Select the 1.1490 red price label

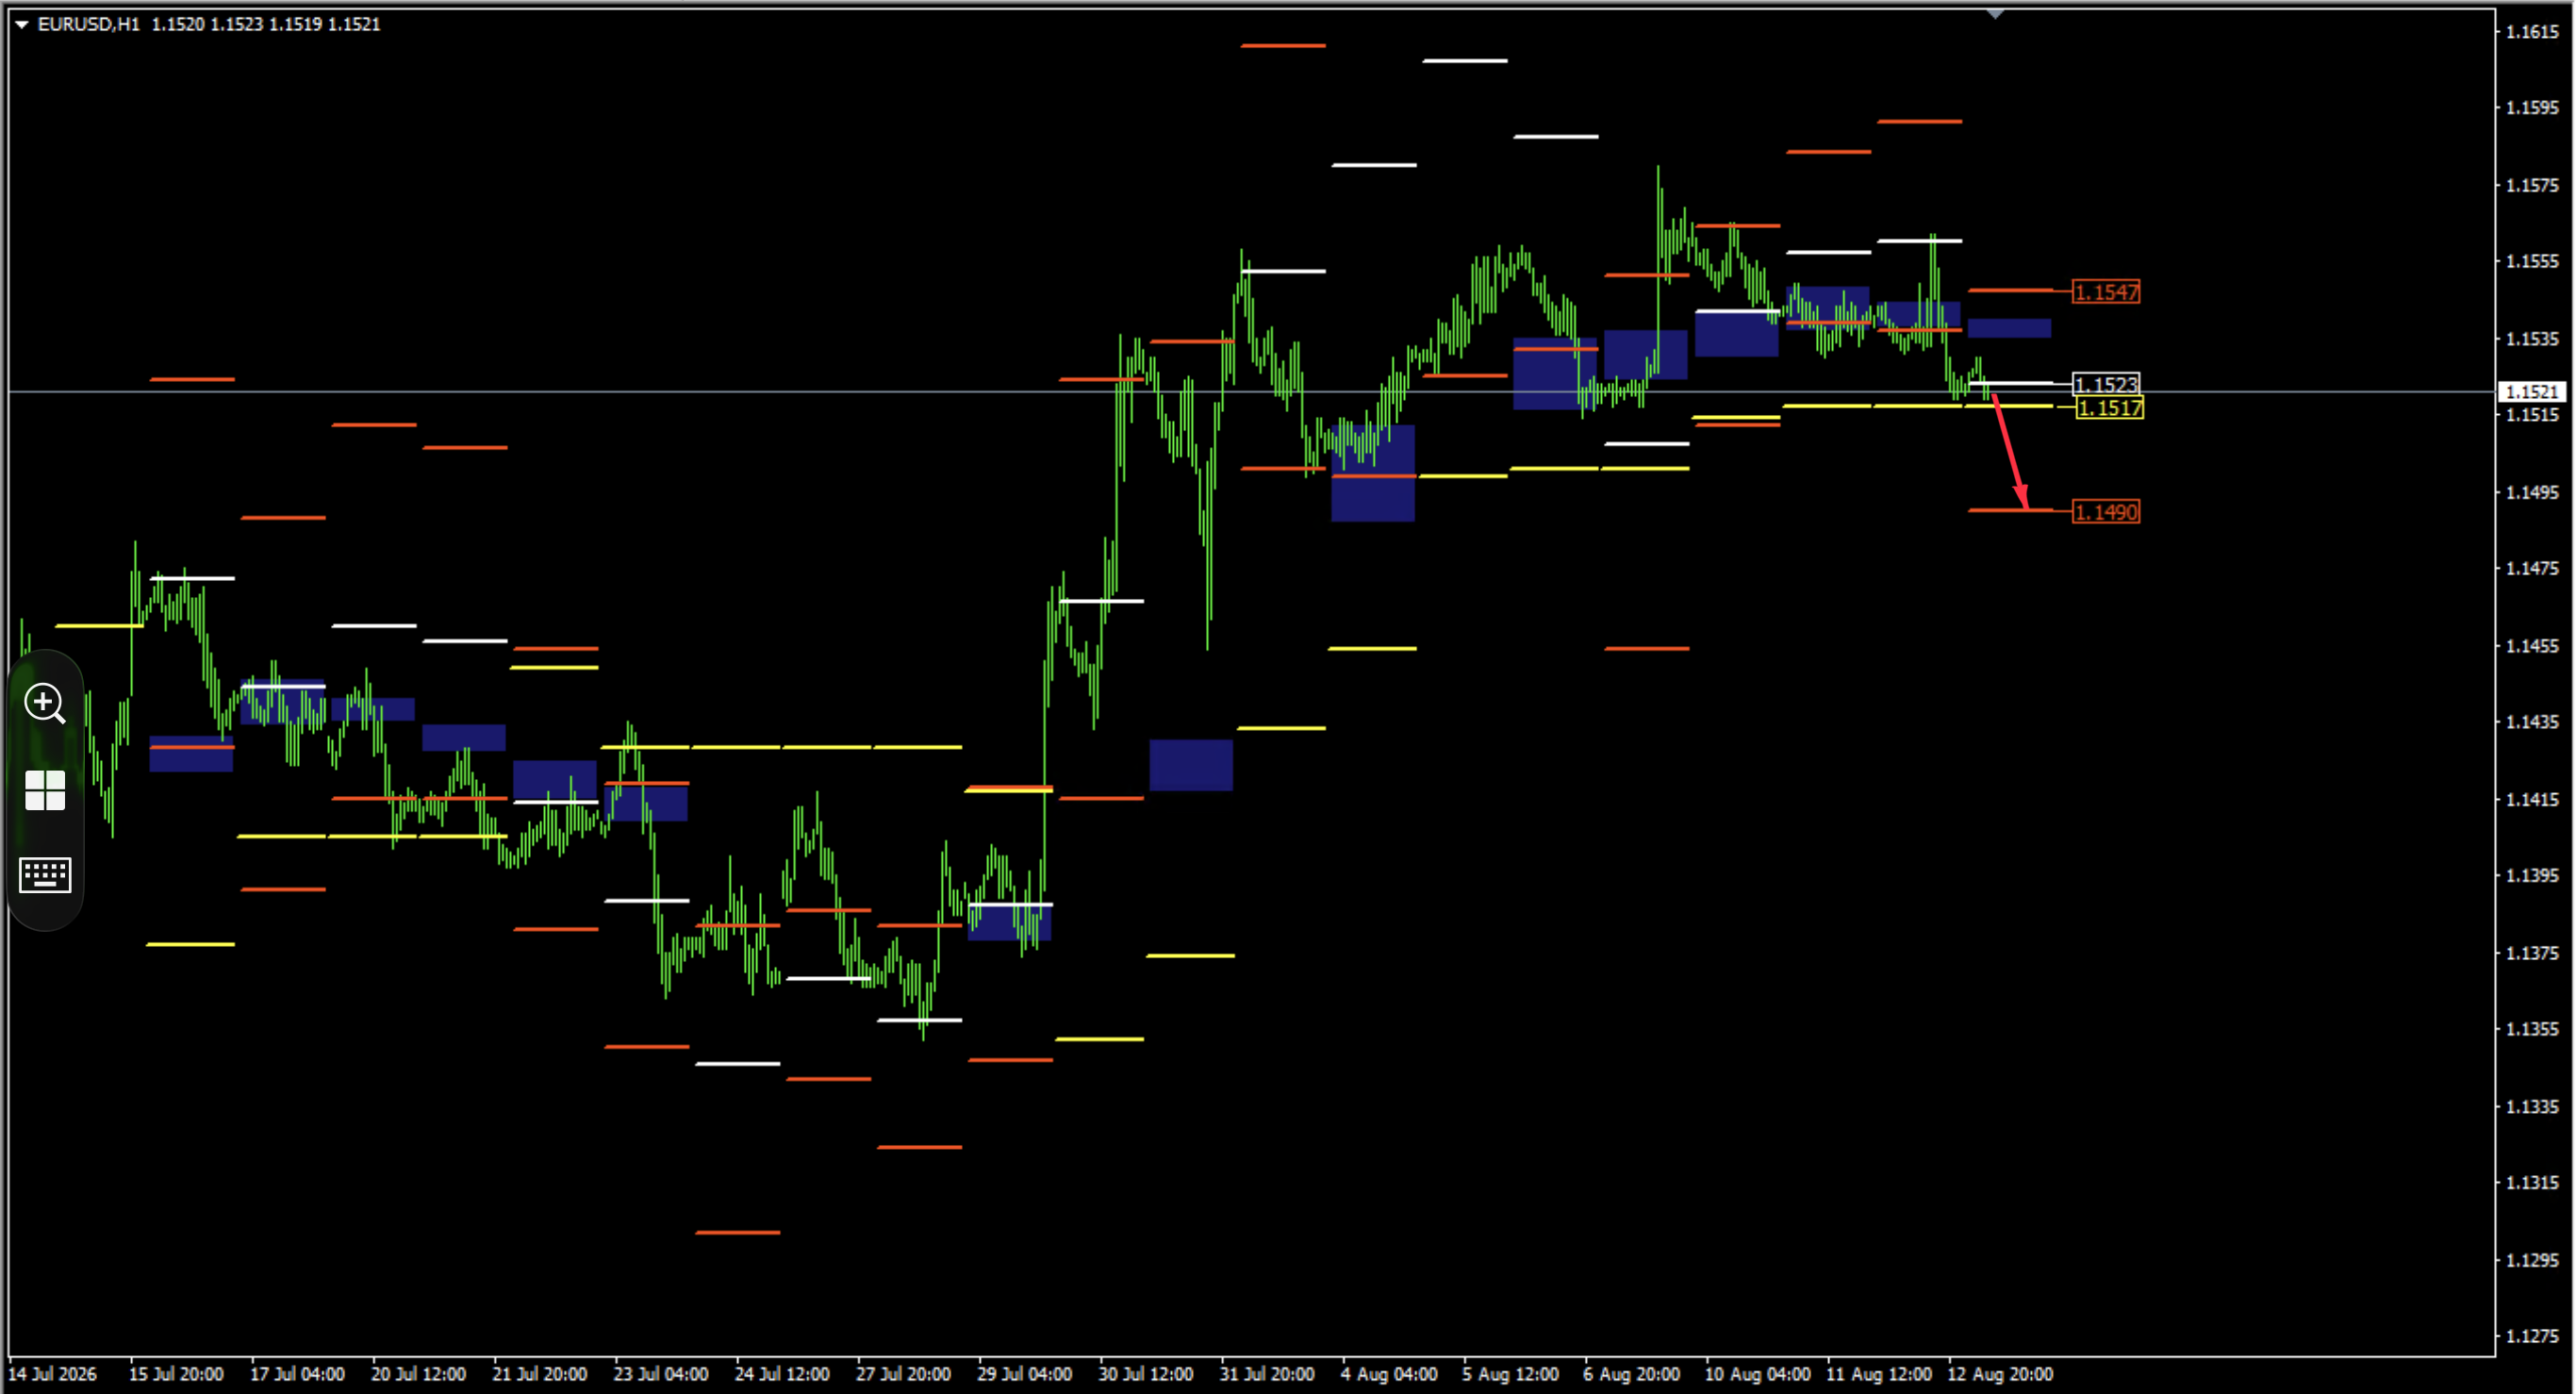pos(2106,512)
